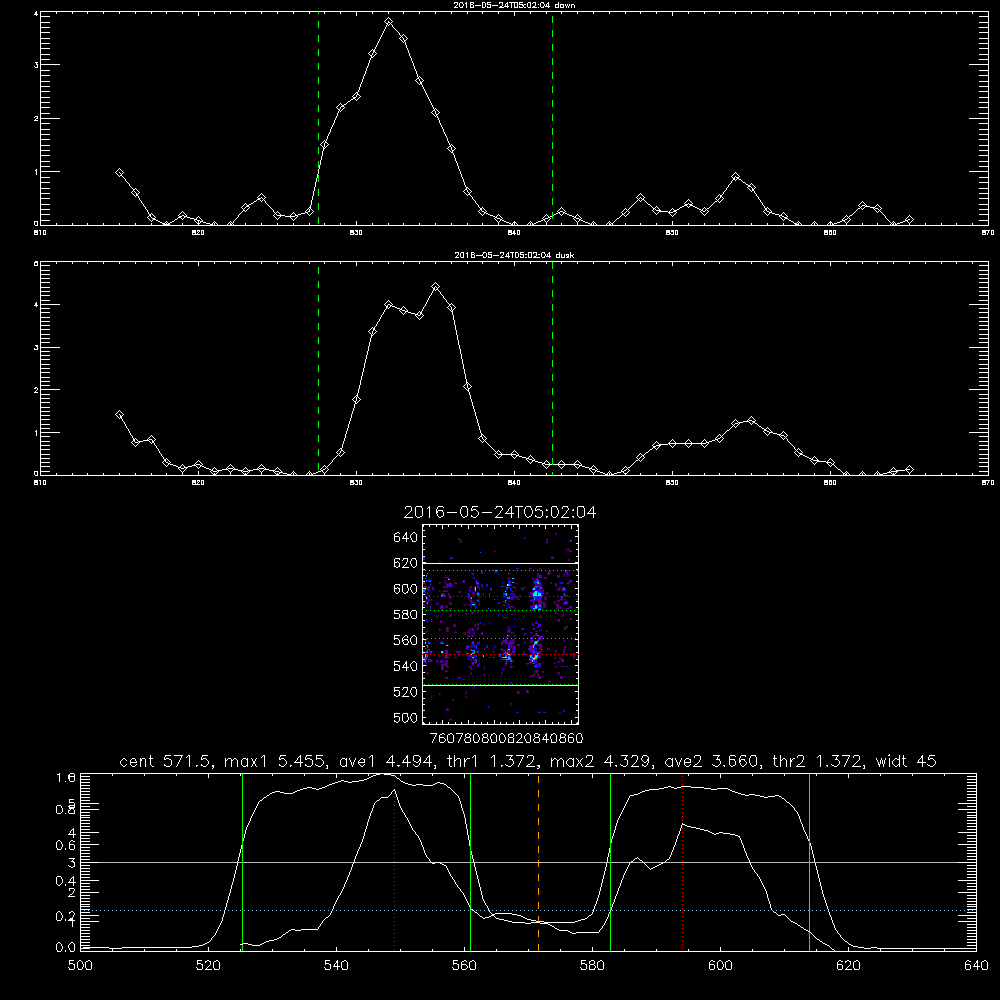This screenshot has height=1000, width=1000.
Task: Pick the highest diamond marker in dawn plot
Action: [388, 22]
